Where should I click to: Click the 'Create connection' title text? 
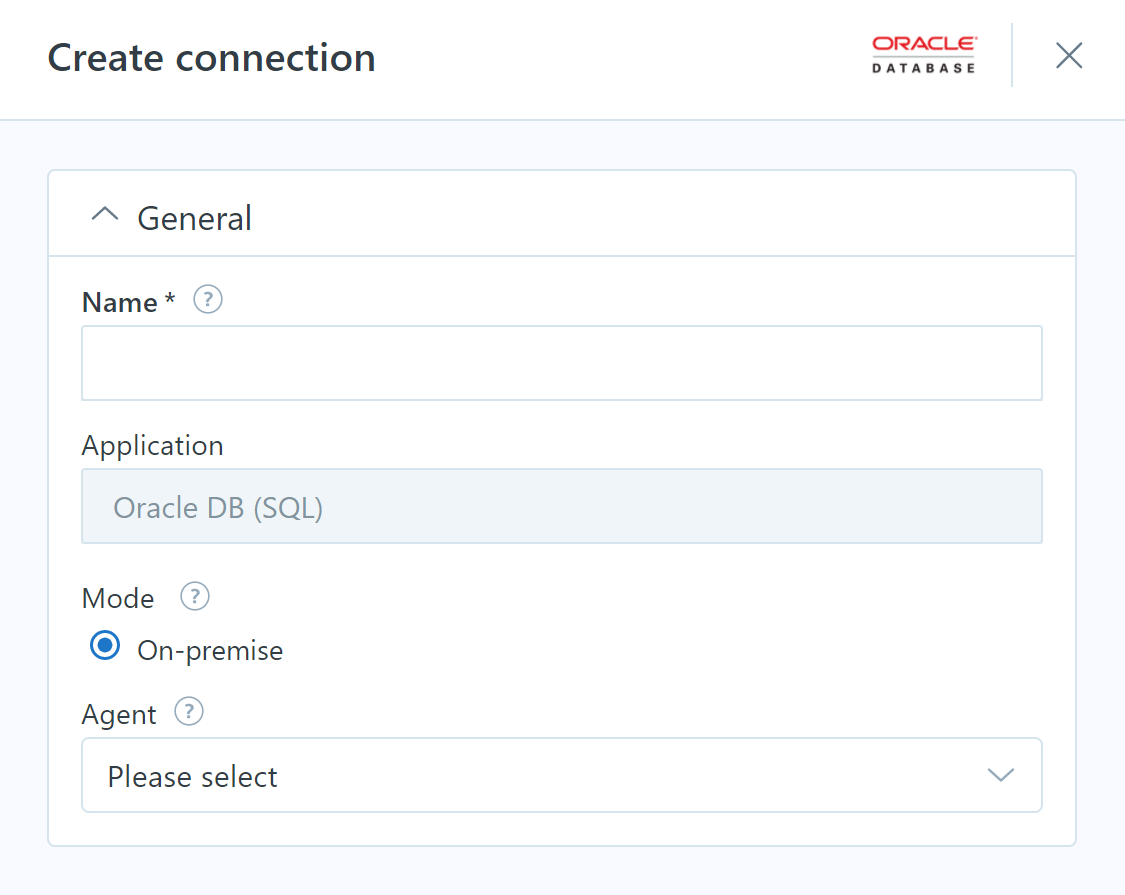[x=211, y=57]
